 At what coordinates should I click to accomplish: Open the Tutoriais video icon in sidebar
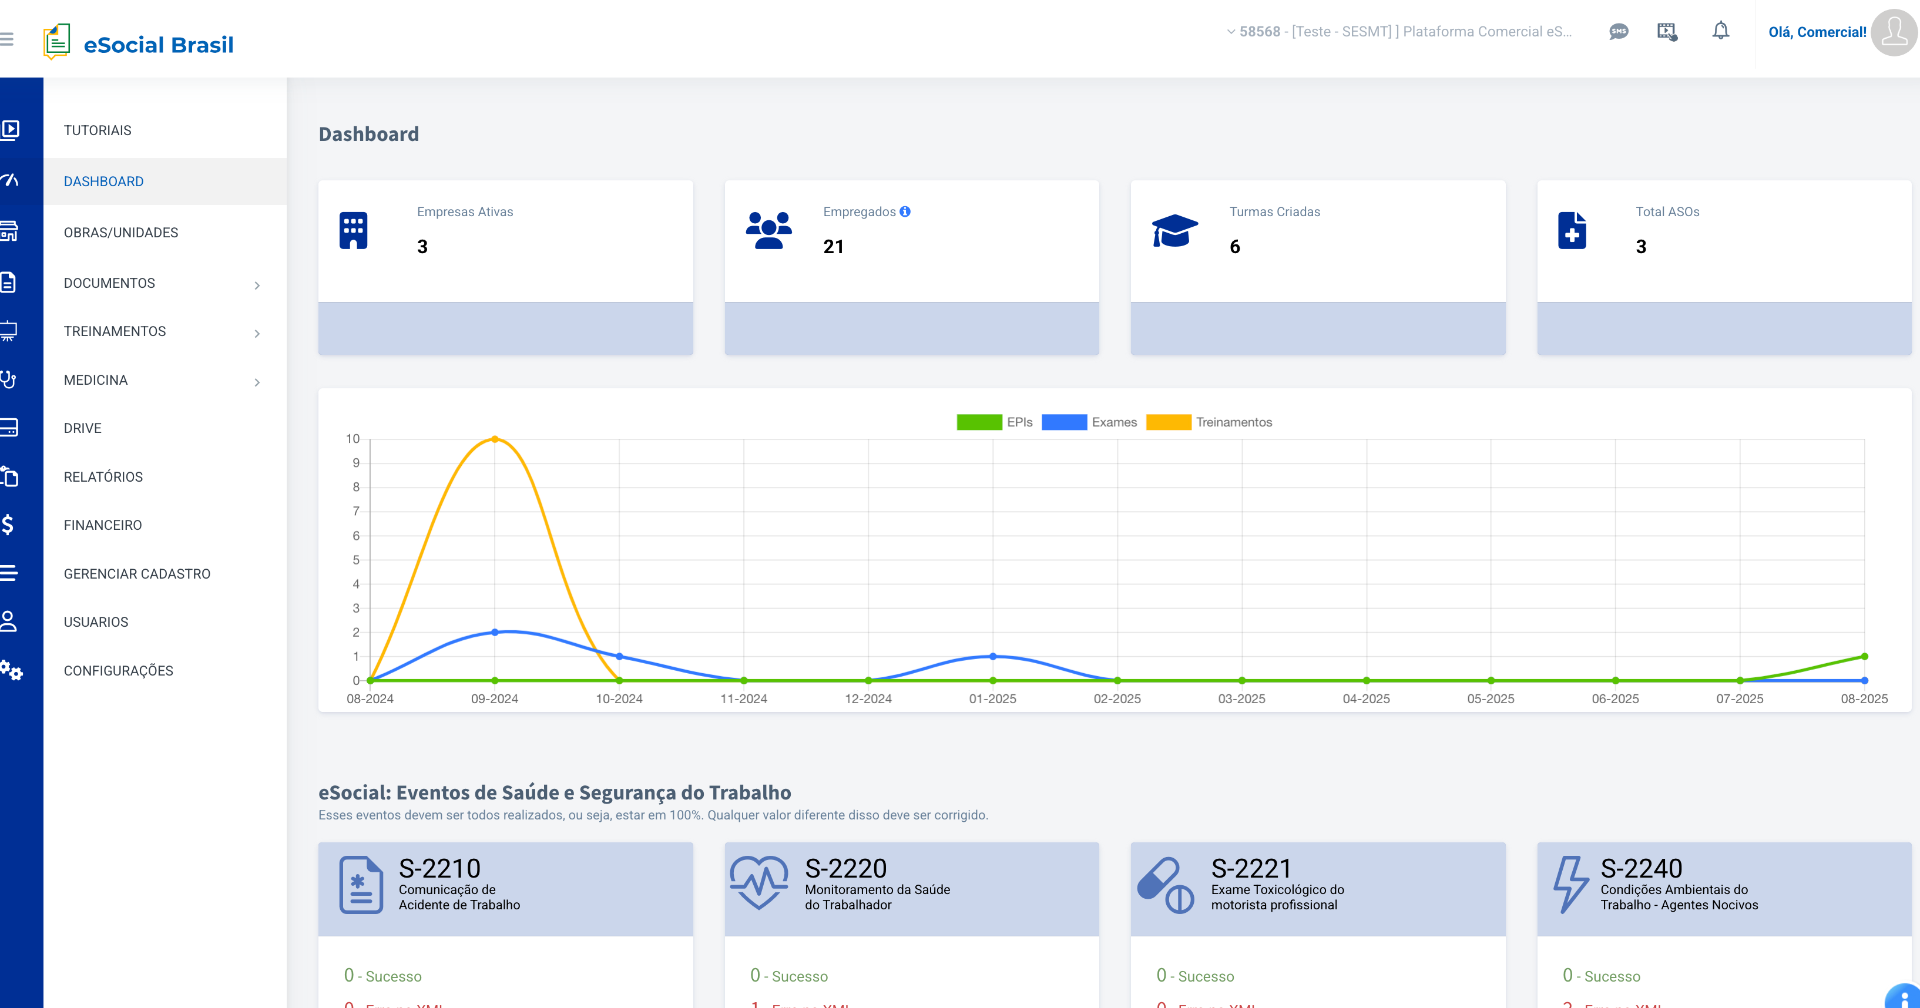click(x=11, y=130)
